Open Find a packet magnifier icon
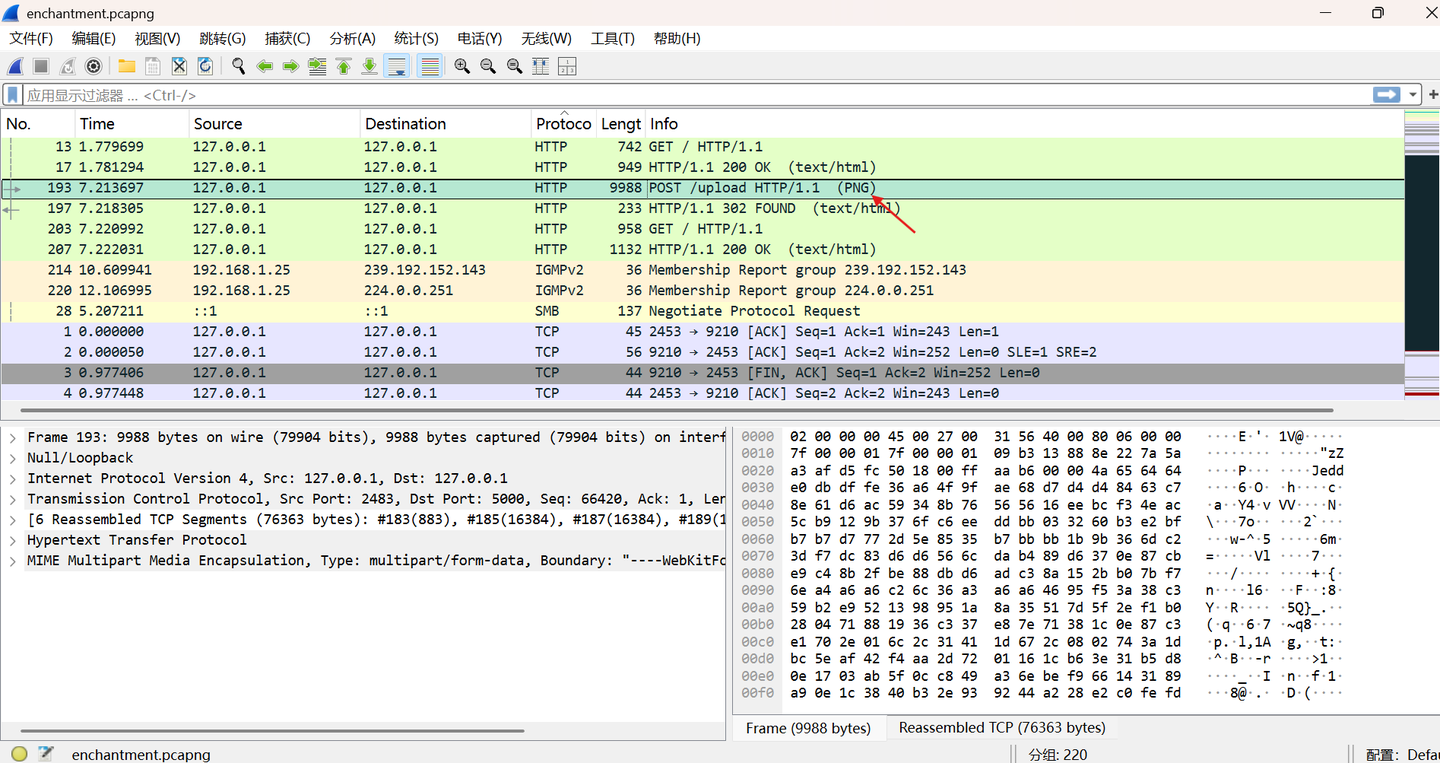 [x=239, y=66]
